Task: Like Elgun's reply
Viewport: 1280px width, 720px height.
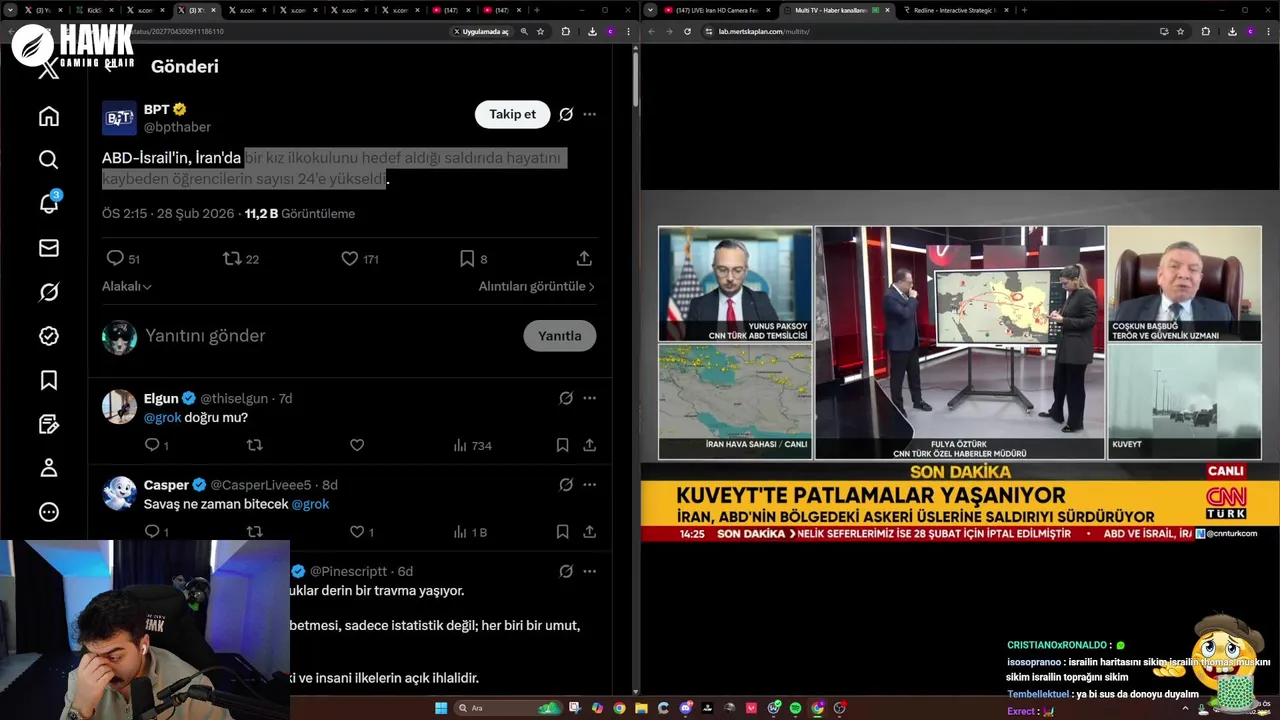Action: (x=357, y=445)
